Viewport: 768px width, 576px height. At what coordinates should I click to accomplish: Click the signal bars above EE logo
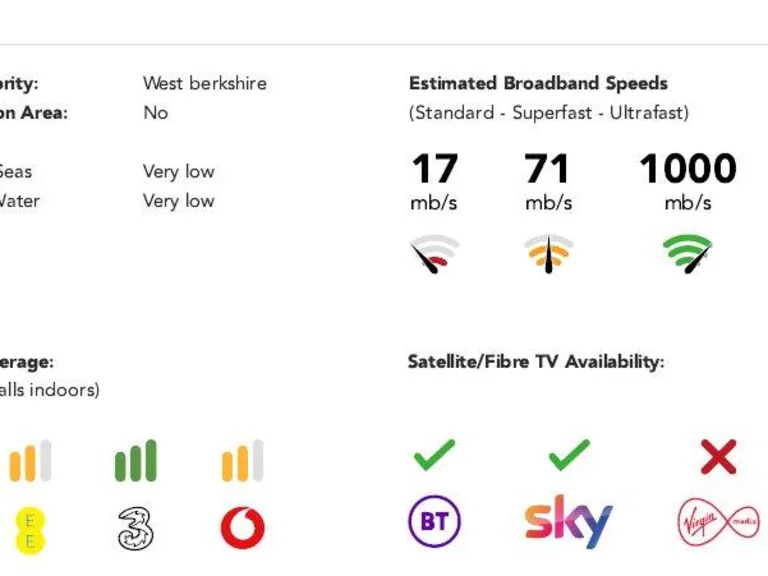tap(30, 461)
